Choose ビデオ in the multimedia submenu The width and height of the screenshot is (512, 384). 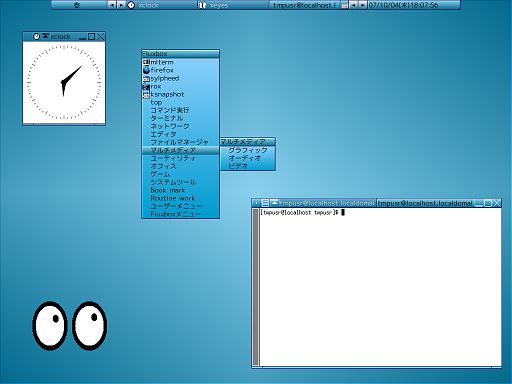coord(248,166)
